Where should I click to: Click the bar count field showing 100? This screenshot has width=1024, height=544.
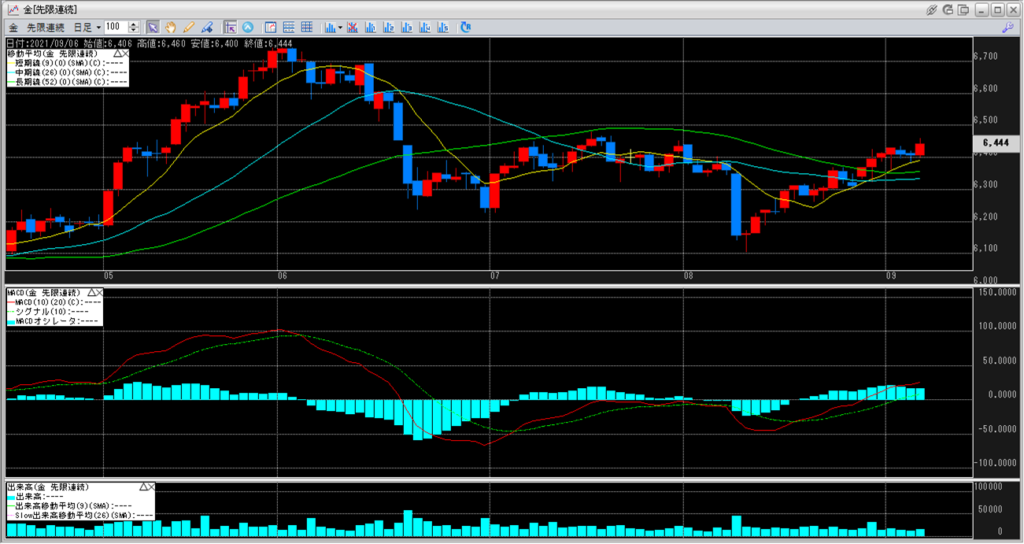(x=116, y=27)
